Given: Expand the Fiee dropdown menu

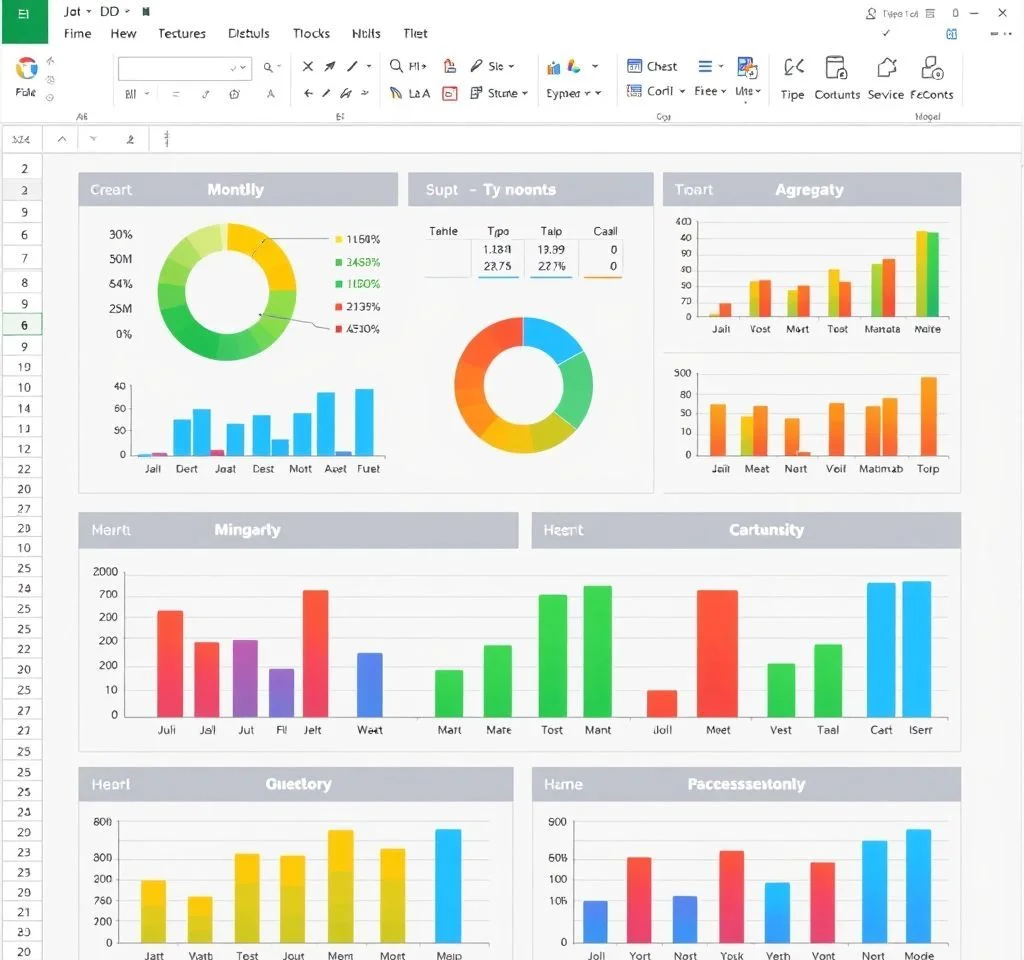Looking at the screenshot, I should pos(725,91).
